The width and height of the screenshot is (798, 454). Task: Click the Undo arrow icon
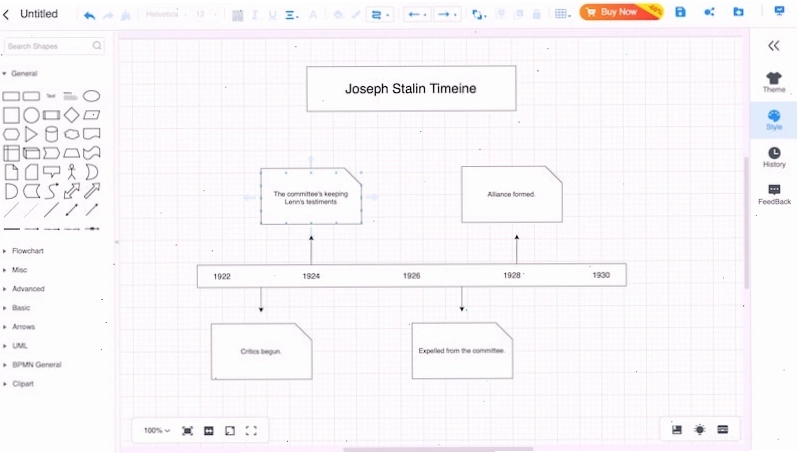(x=90, y=15)
